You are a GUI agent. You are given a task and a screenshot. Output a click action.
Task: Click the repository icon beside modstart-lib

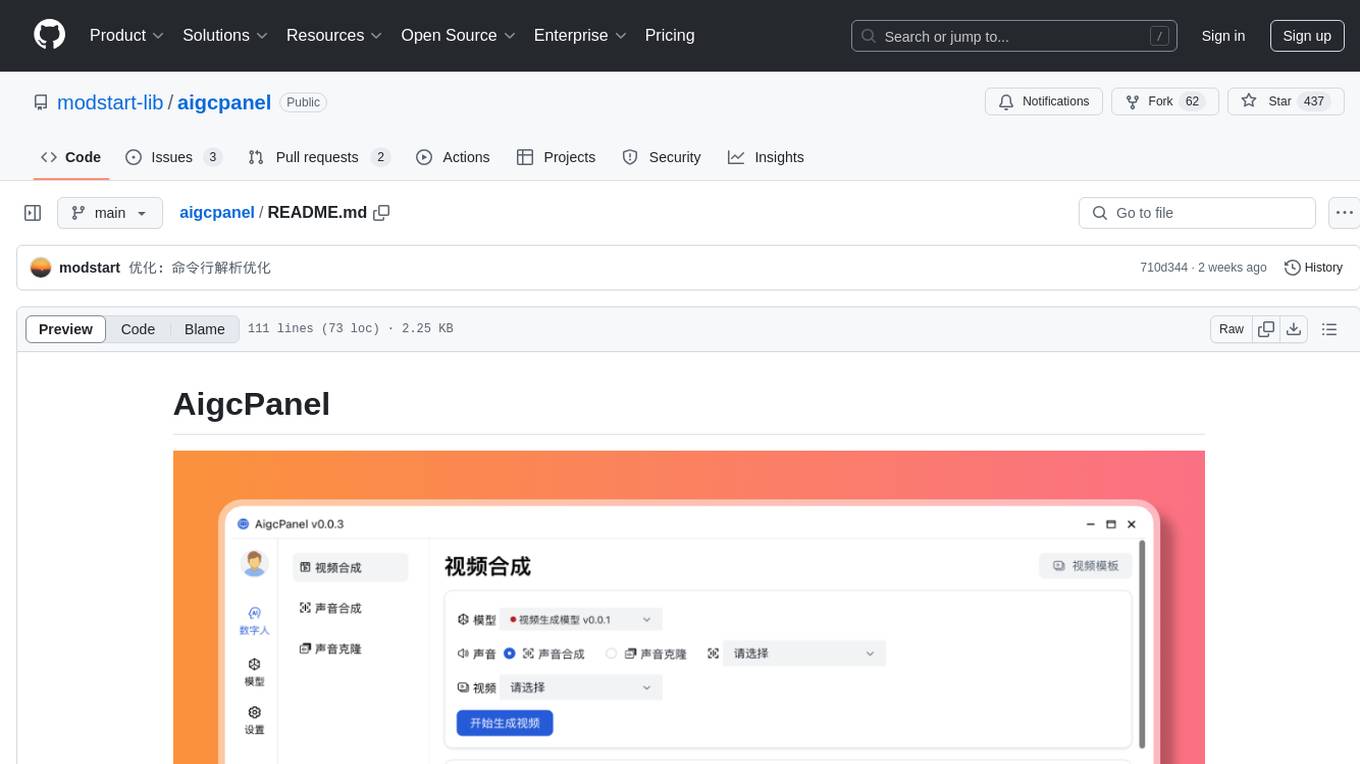click(40, 102)
